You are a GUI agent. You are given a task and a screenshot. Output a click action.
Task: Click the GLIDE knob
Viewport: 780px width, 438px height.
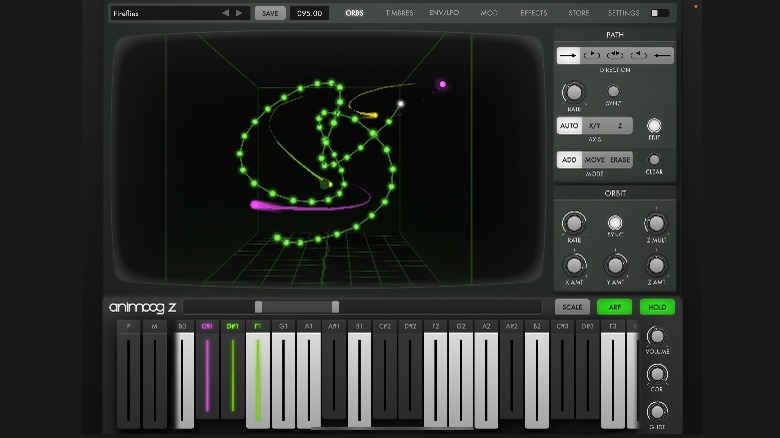tap(657, 412)
